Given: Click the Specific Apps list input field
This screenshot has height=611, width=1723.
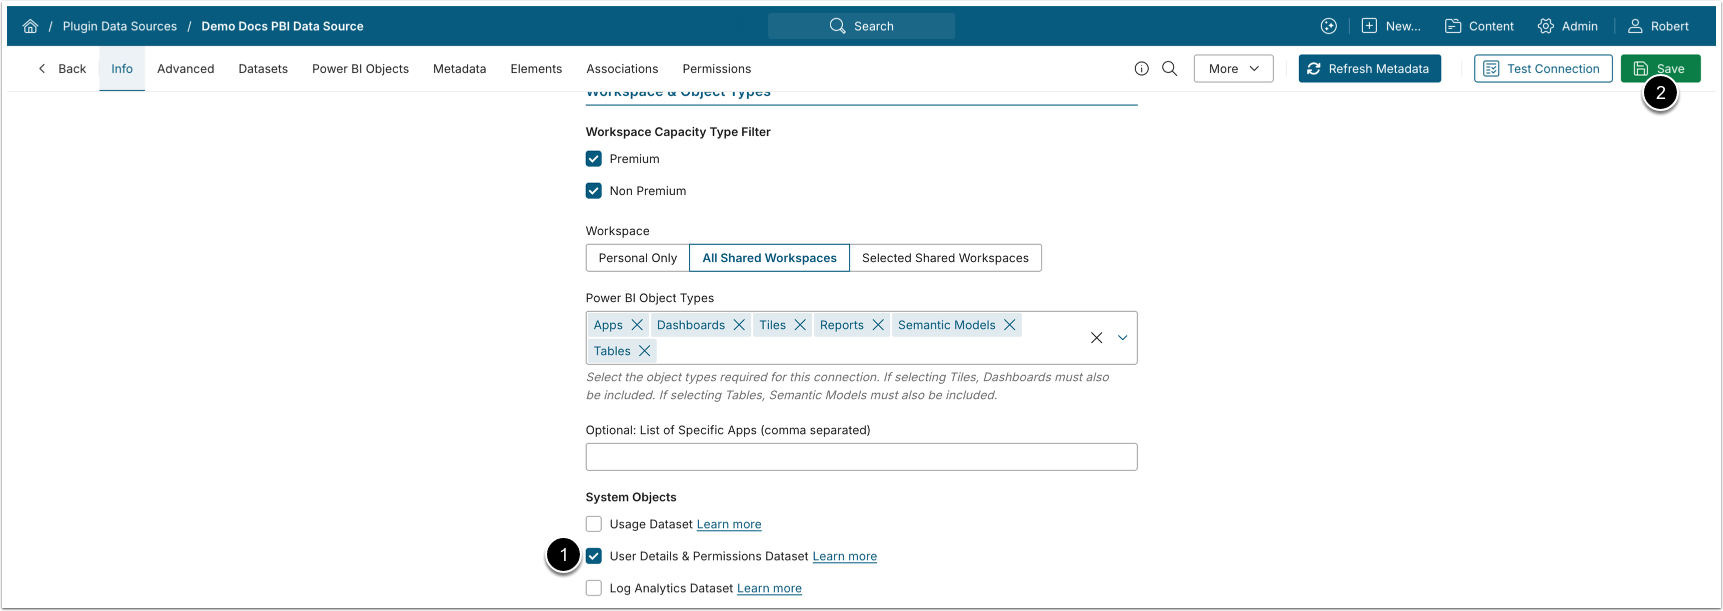Looking at the screenshot, I should [861, 457].
